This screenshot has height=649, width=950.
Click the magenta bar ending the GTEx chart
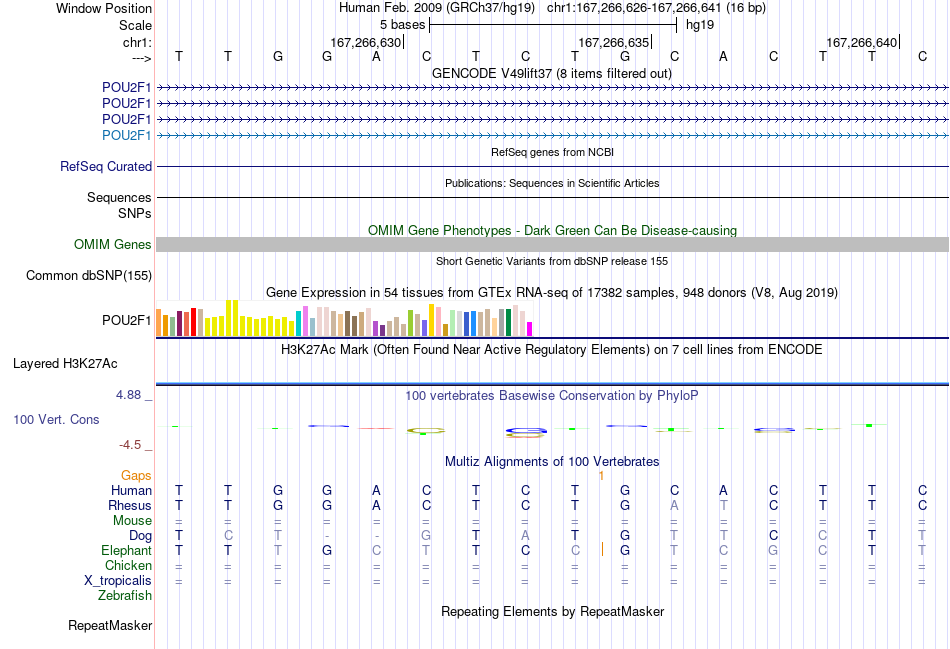click(x=530, y=329)
